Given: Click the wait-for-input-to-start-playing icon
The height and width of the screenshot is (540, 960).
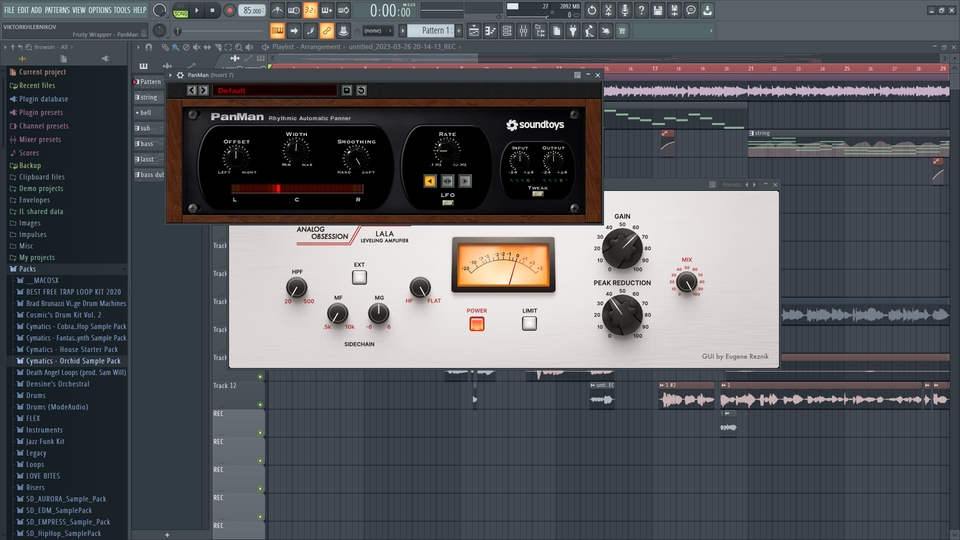Looking at the screenshot, I should click(294, 10).
